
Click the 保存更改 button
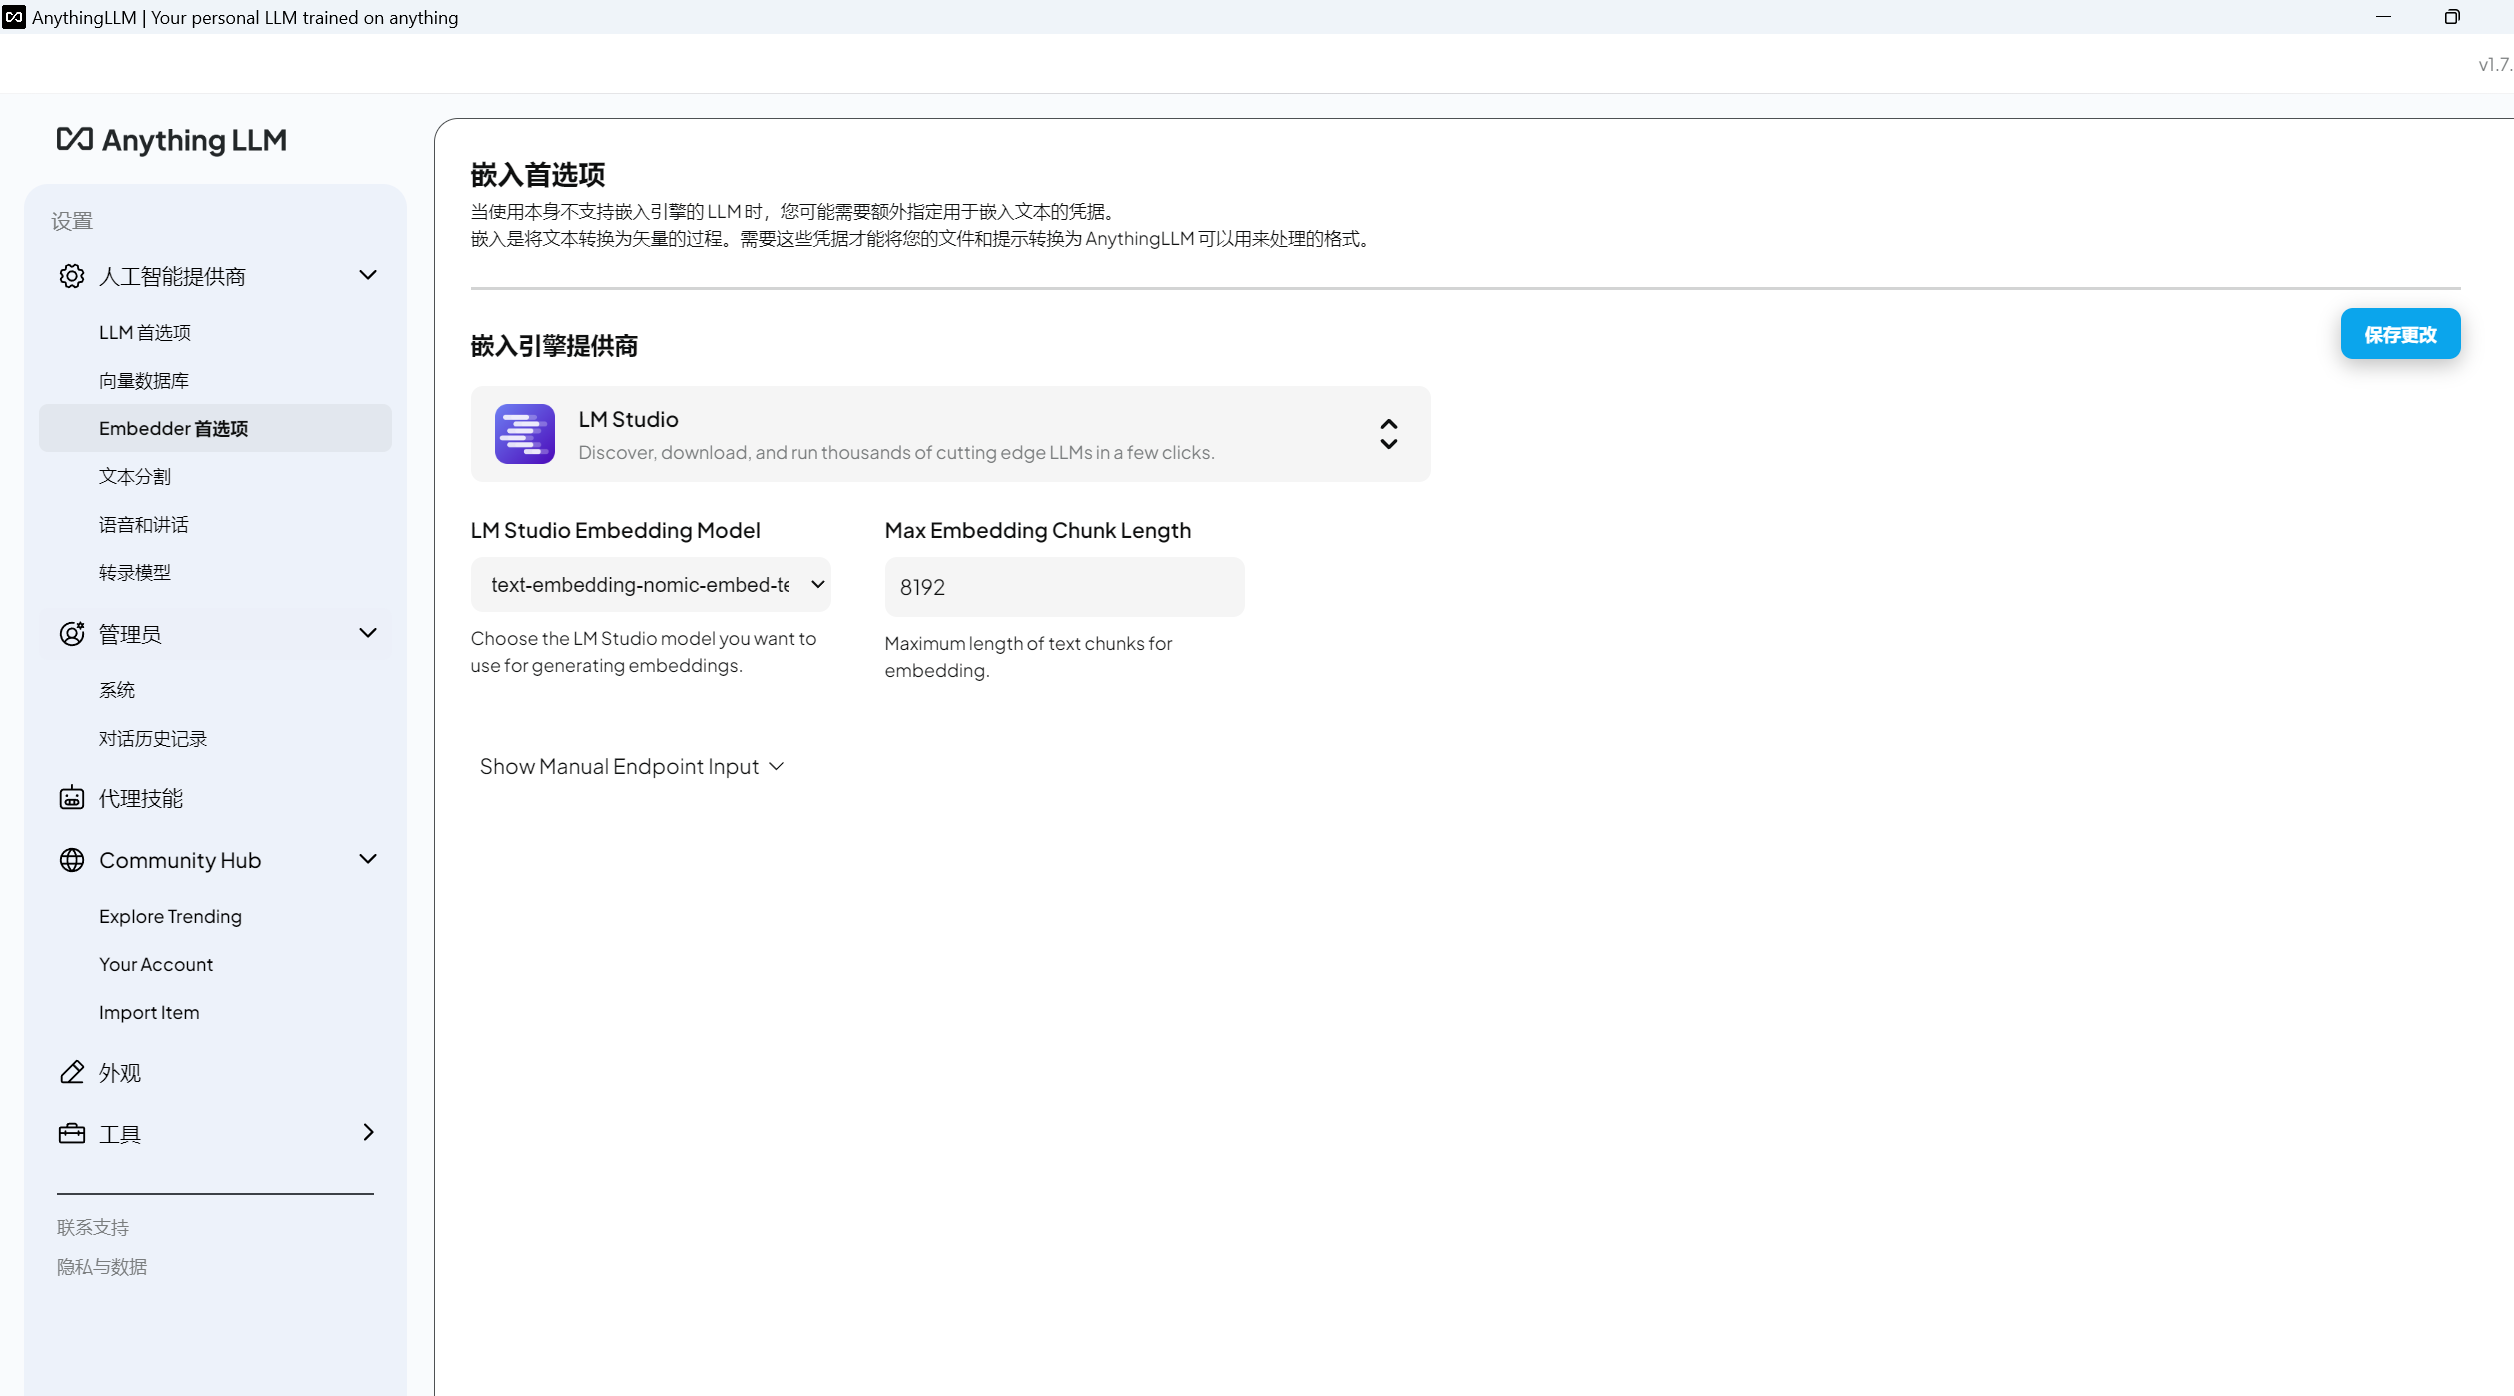click(2400, 334)
